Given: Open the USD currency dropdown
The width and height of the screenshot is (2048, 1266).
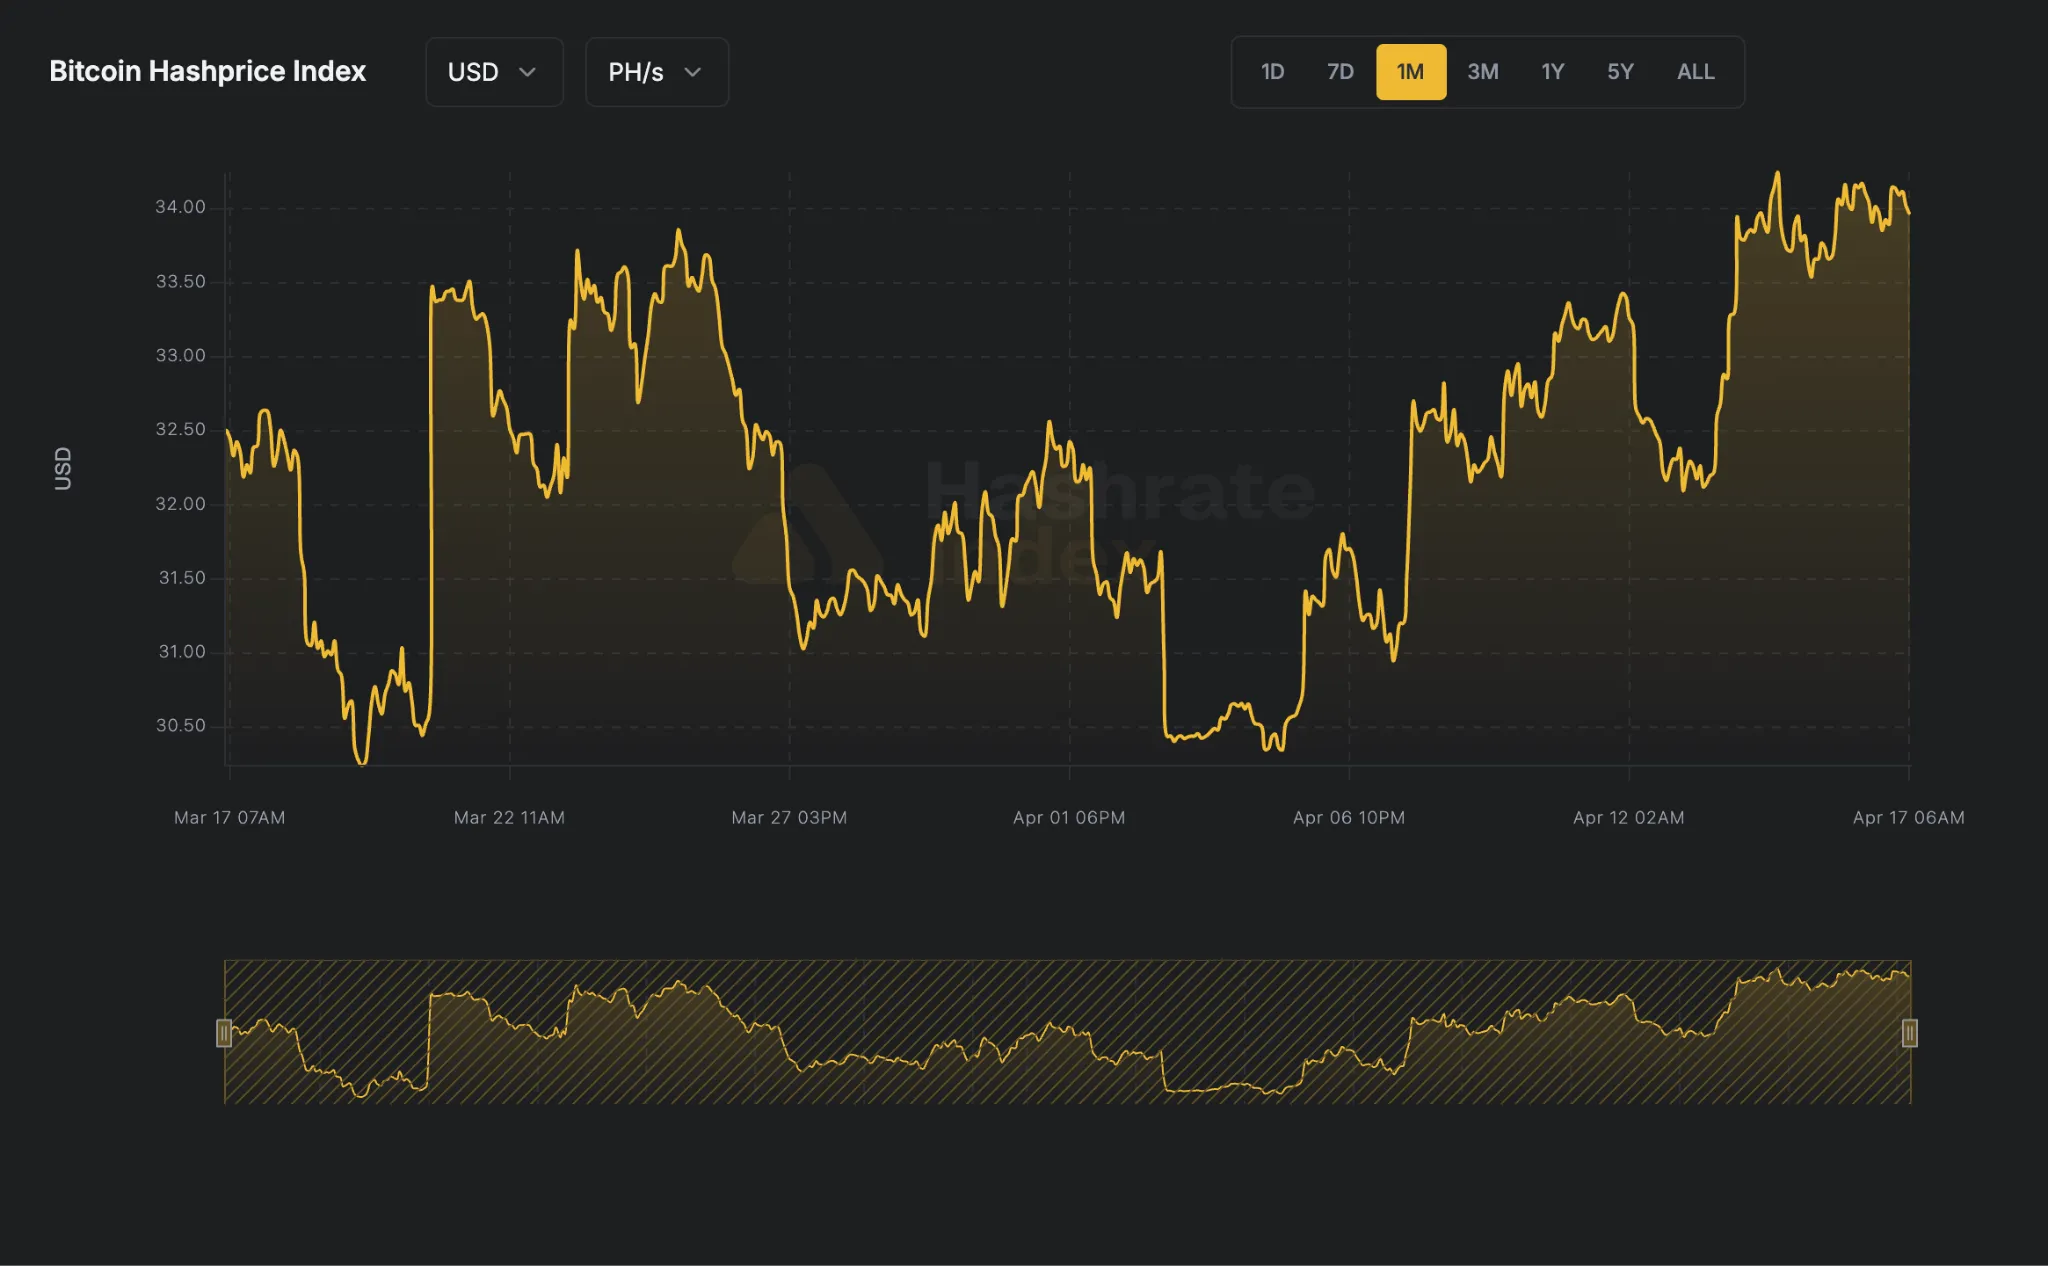Looking at the screenshot, I should [494, 71].
